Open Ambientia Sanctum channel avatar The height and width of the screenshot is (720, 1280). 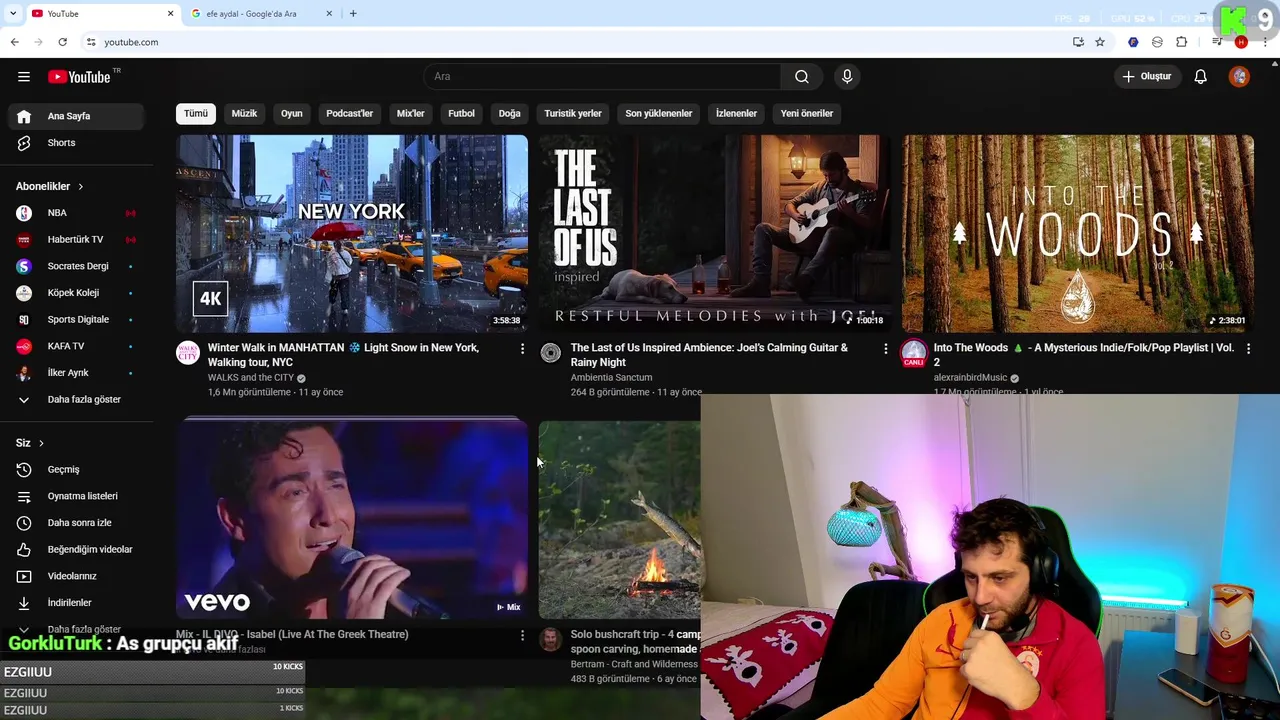551,352
